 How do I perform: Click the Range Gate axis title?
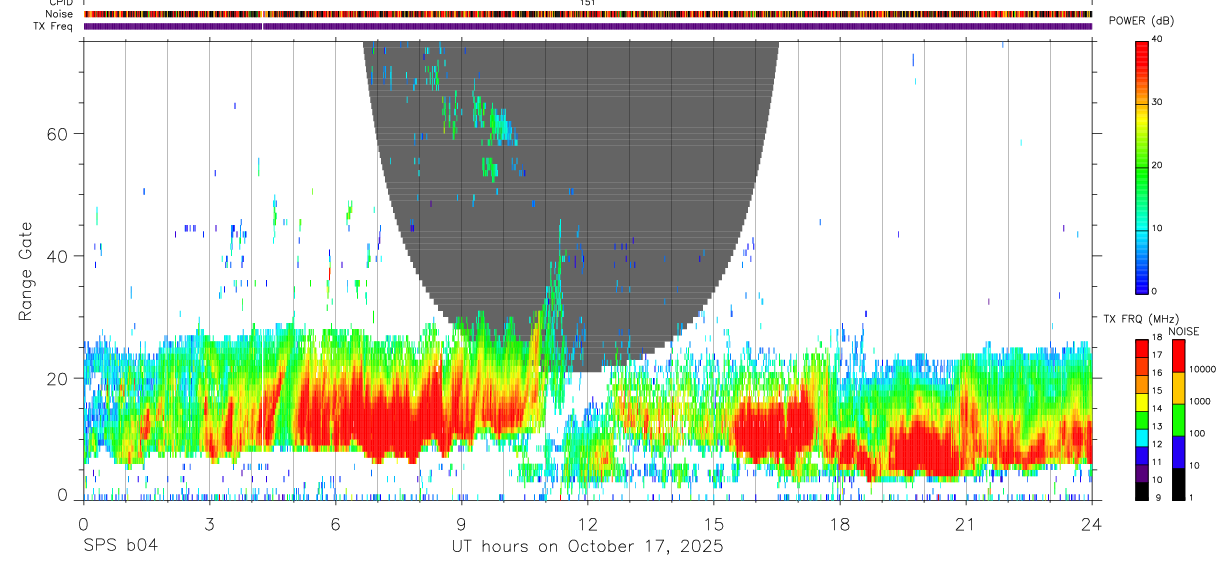25,270
